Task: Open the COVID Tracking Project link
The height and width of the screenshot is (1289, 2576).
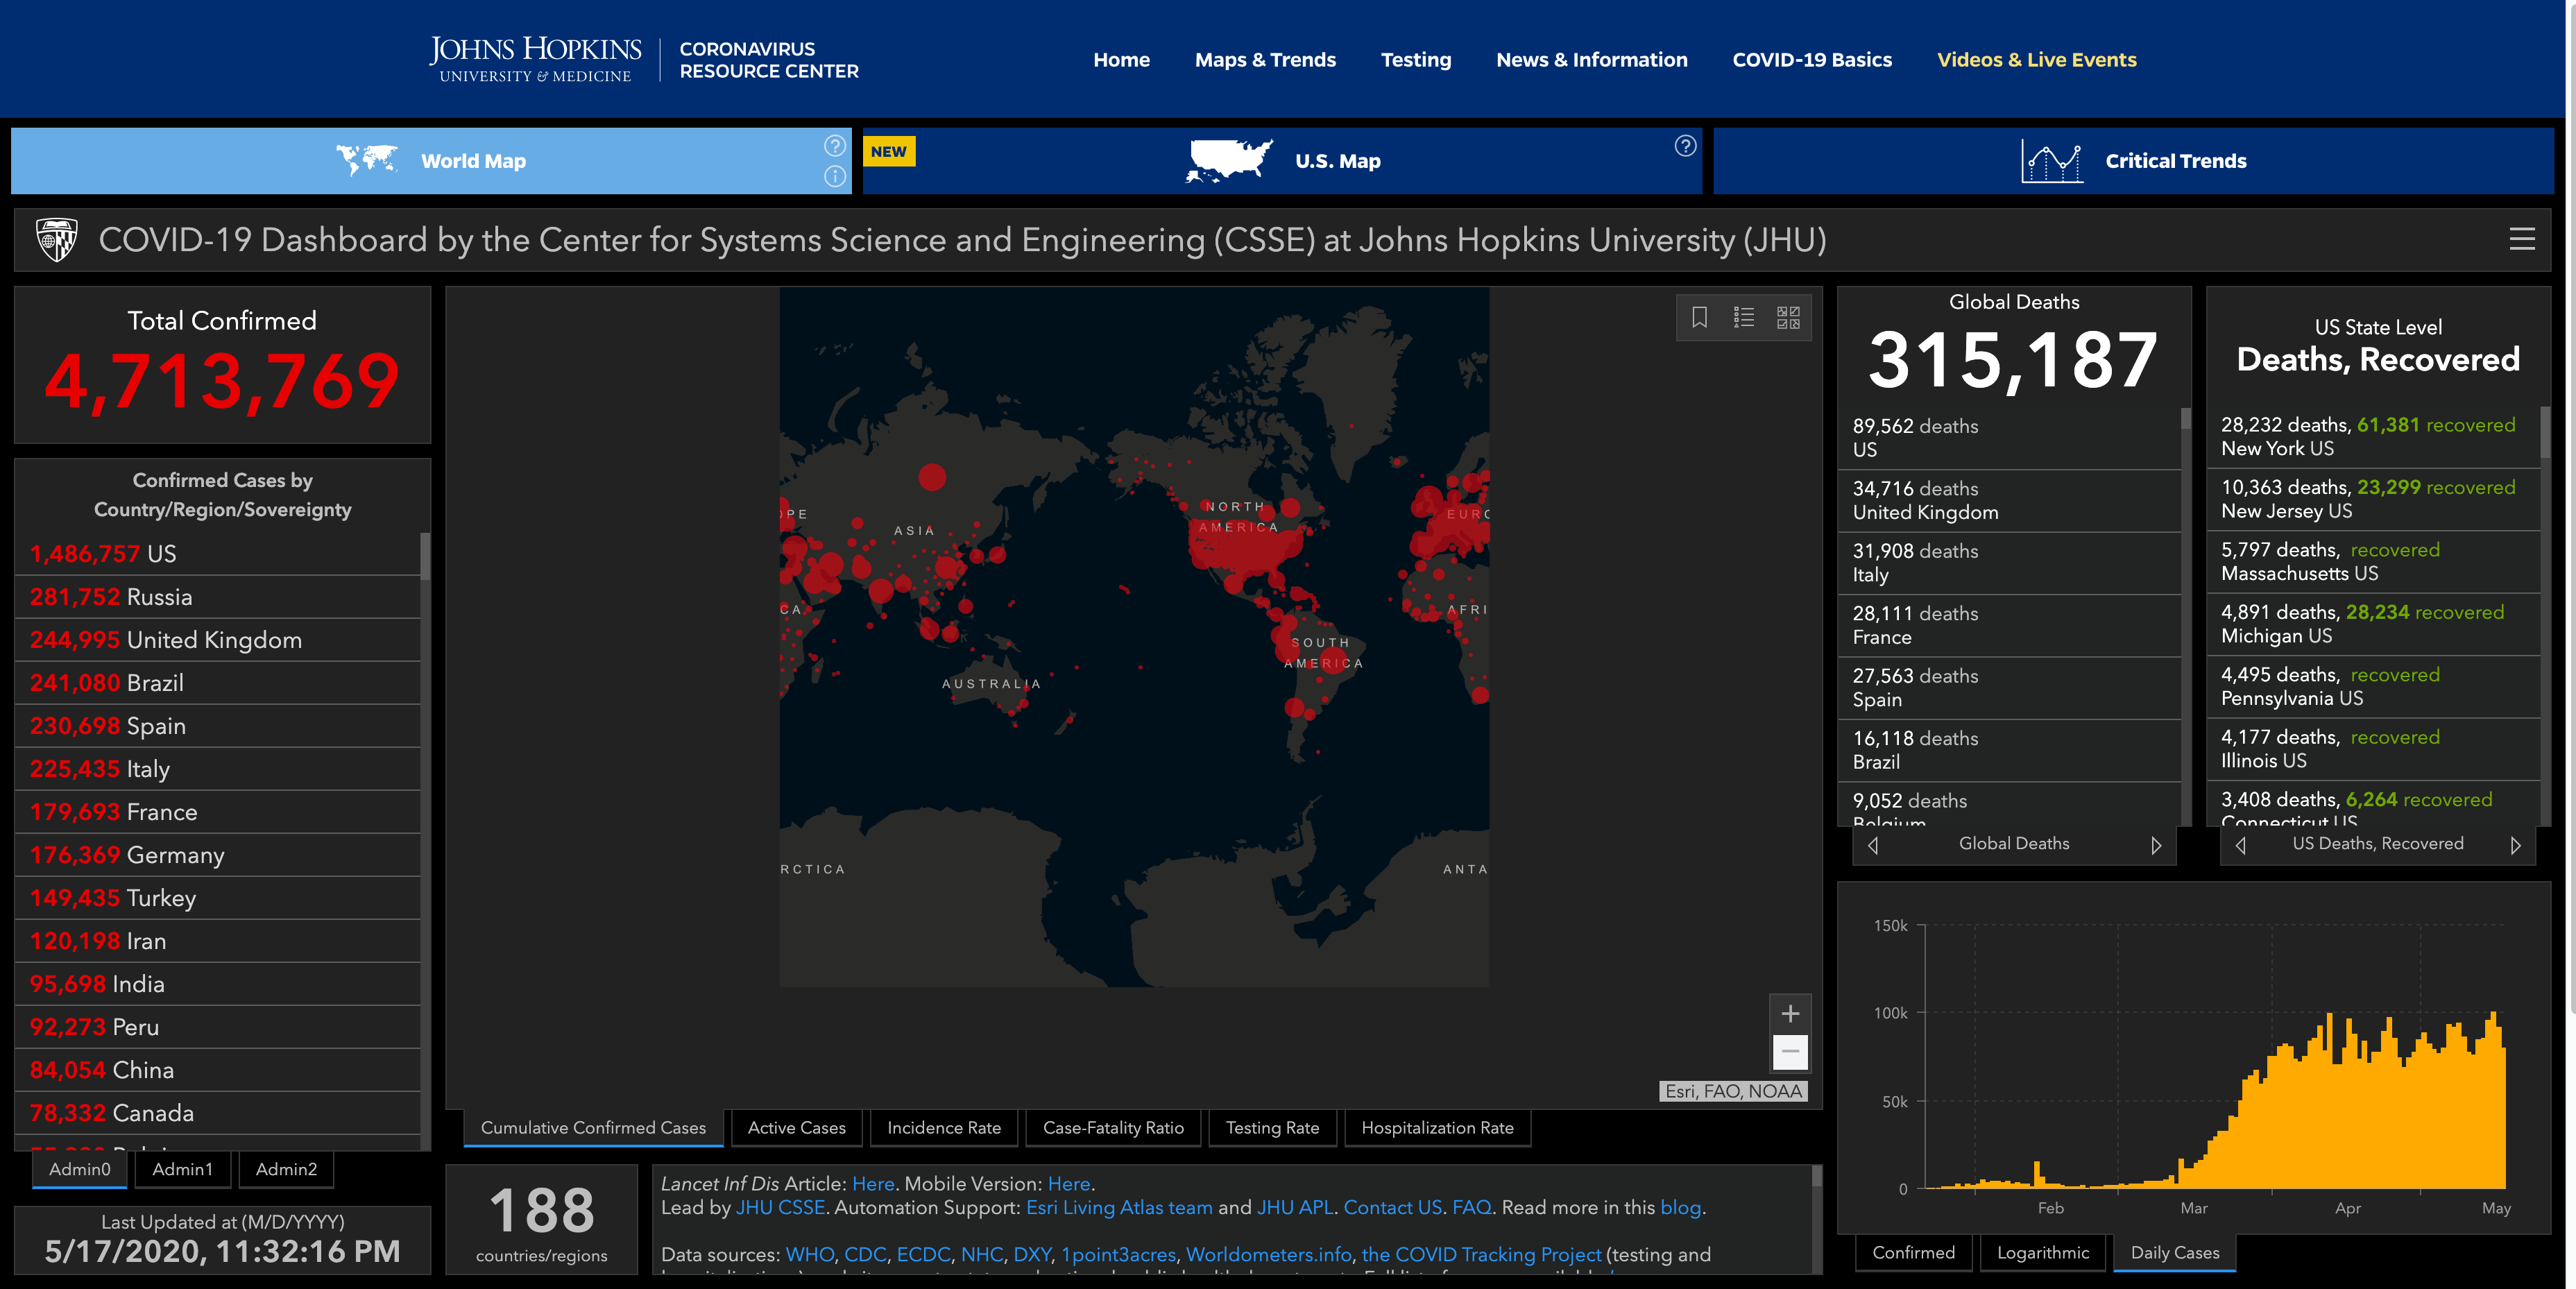Action: [1481, 1255]
